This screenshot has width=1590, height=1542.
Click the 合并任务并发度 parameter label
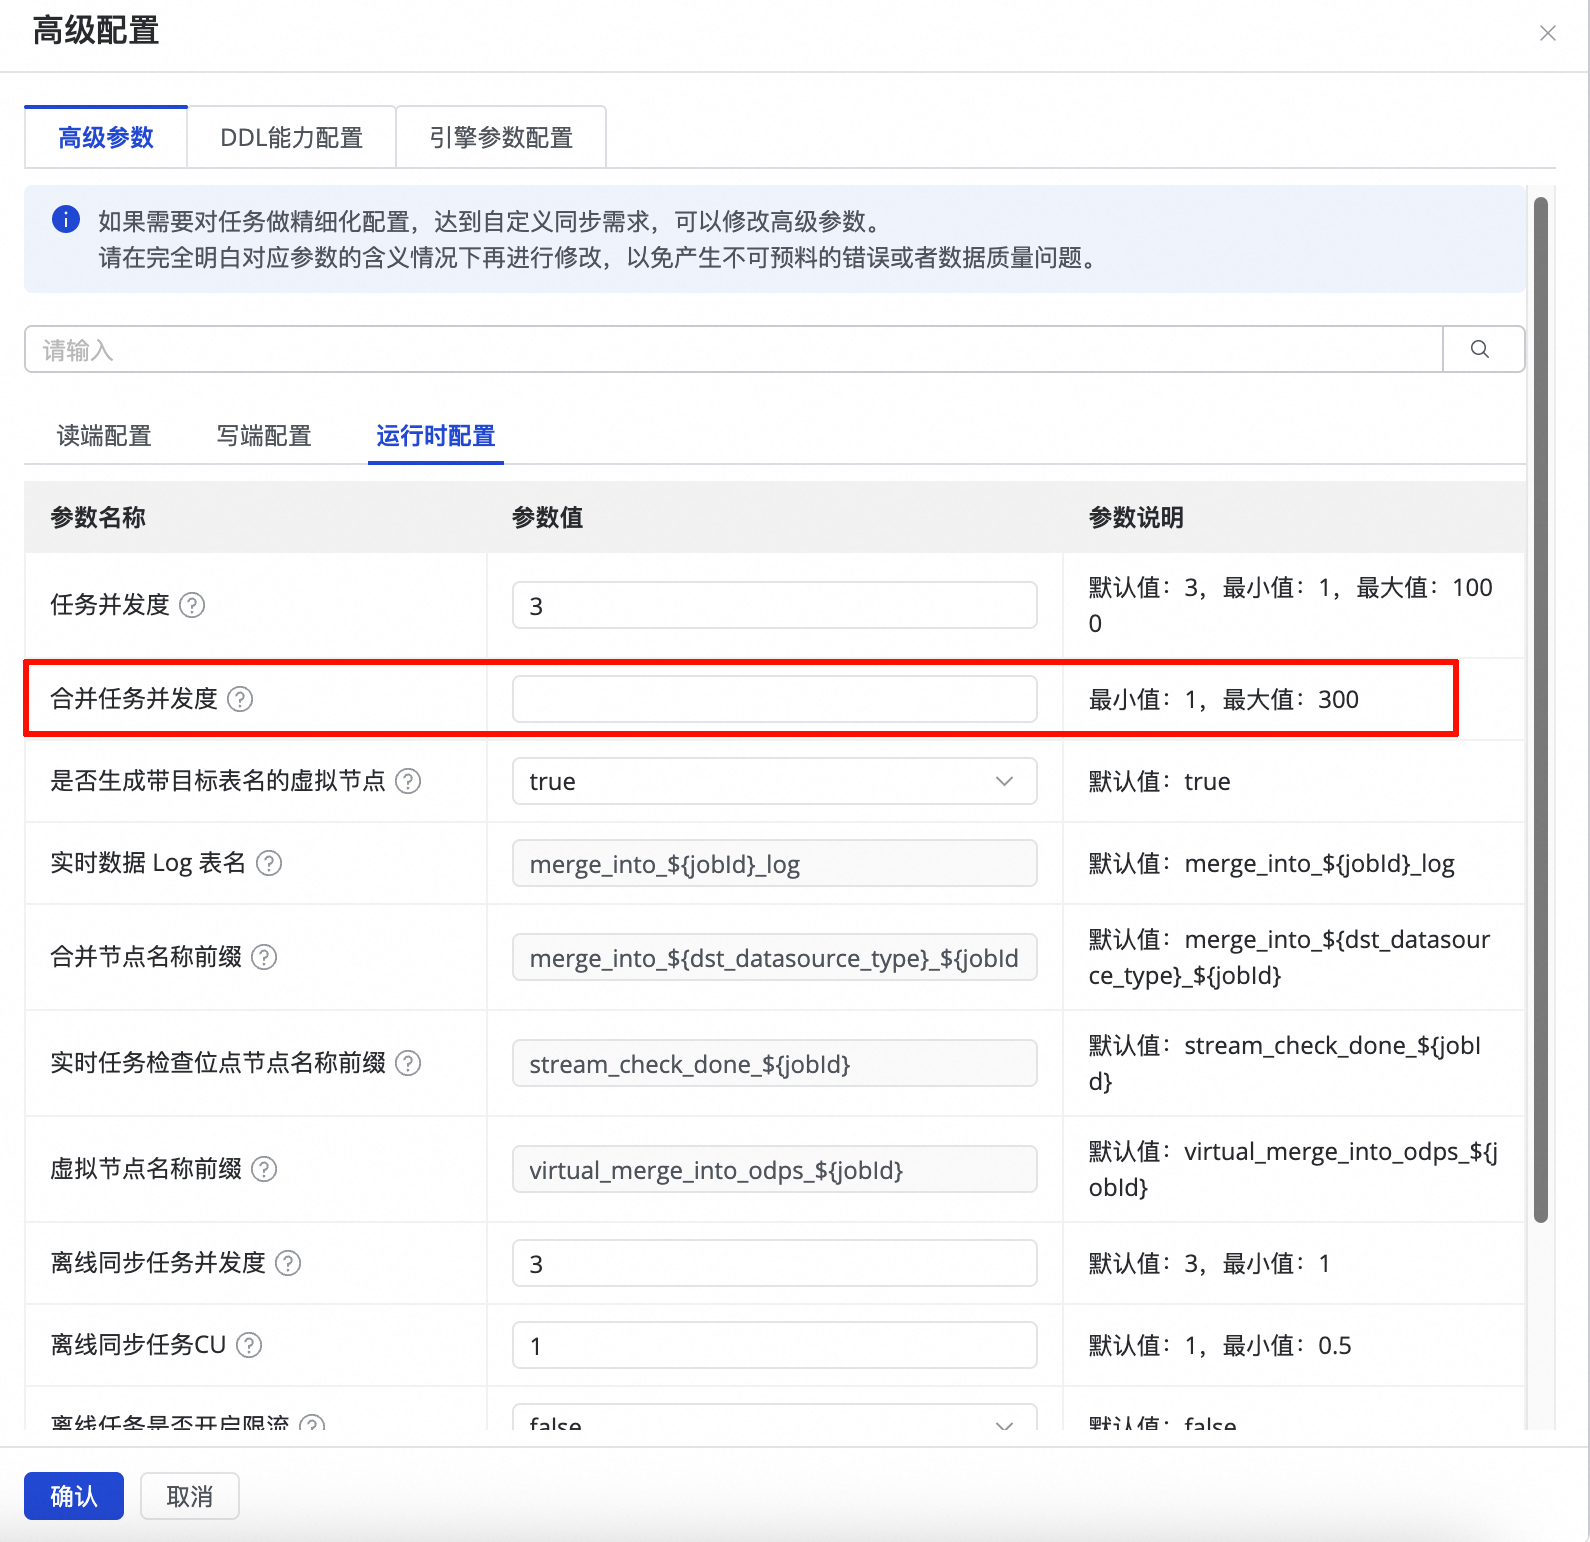click(134, 699)
